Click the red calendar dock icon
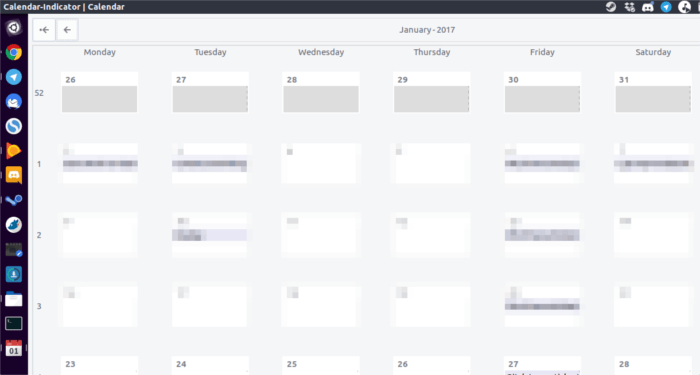 click(14, 348)
